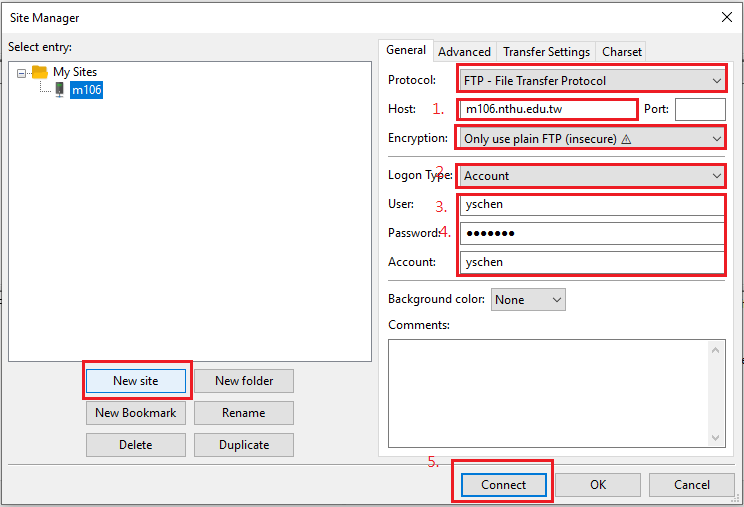
Task: Click the New folder button
Action: point(243,381)
